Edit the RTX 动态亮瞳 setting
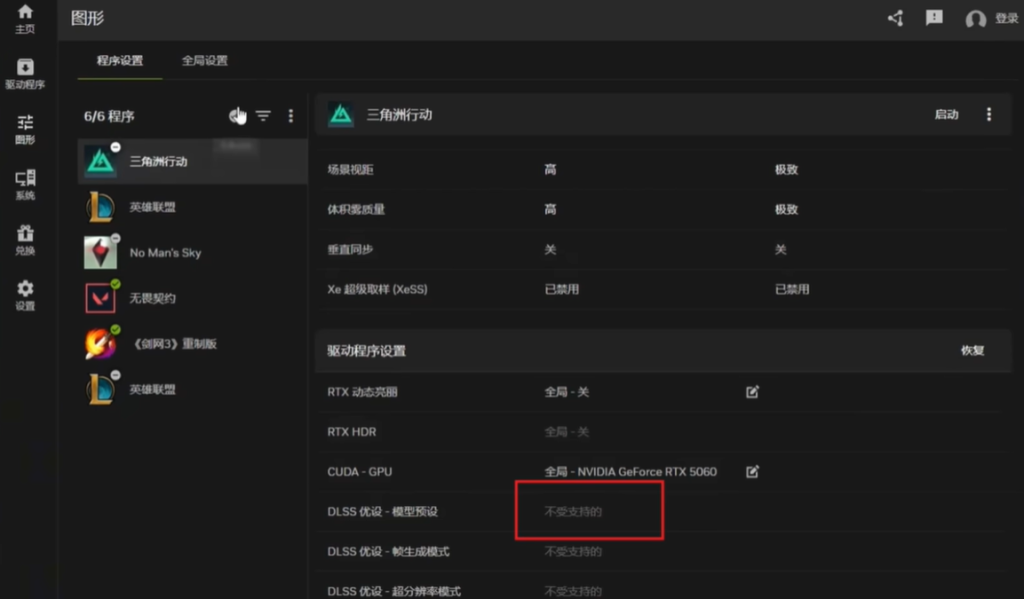 pos(752,392)
